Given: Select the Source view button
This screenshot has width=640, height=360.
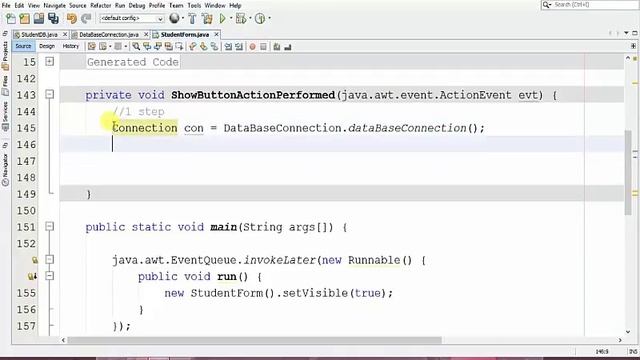Looking at the screenshot, I should click(x=23, y=46).
